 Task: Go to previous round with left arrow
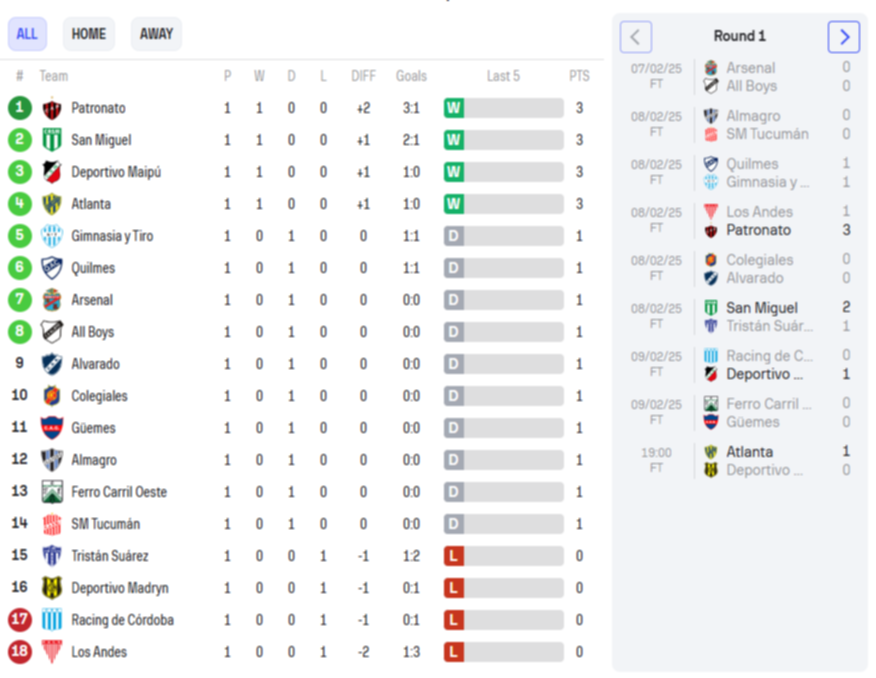pos(636,37)
